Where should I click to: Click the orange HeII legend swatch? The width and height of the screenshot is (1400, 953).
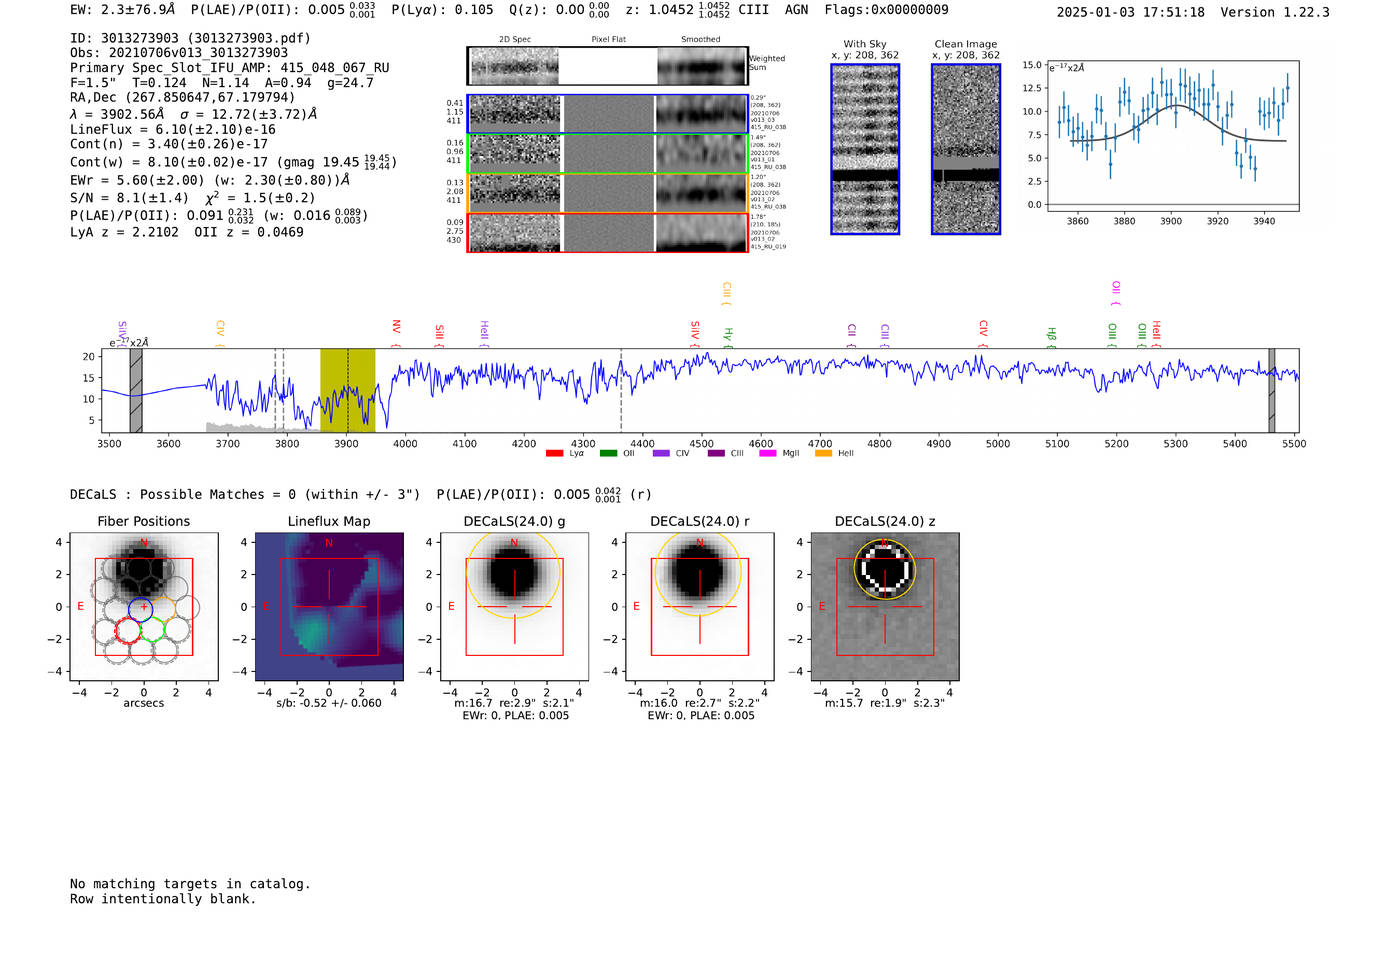(823, 453)
